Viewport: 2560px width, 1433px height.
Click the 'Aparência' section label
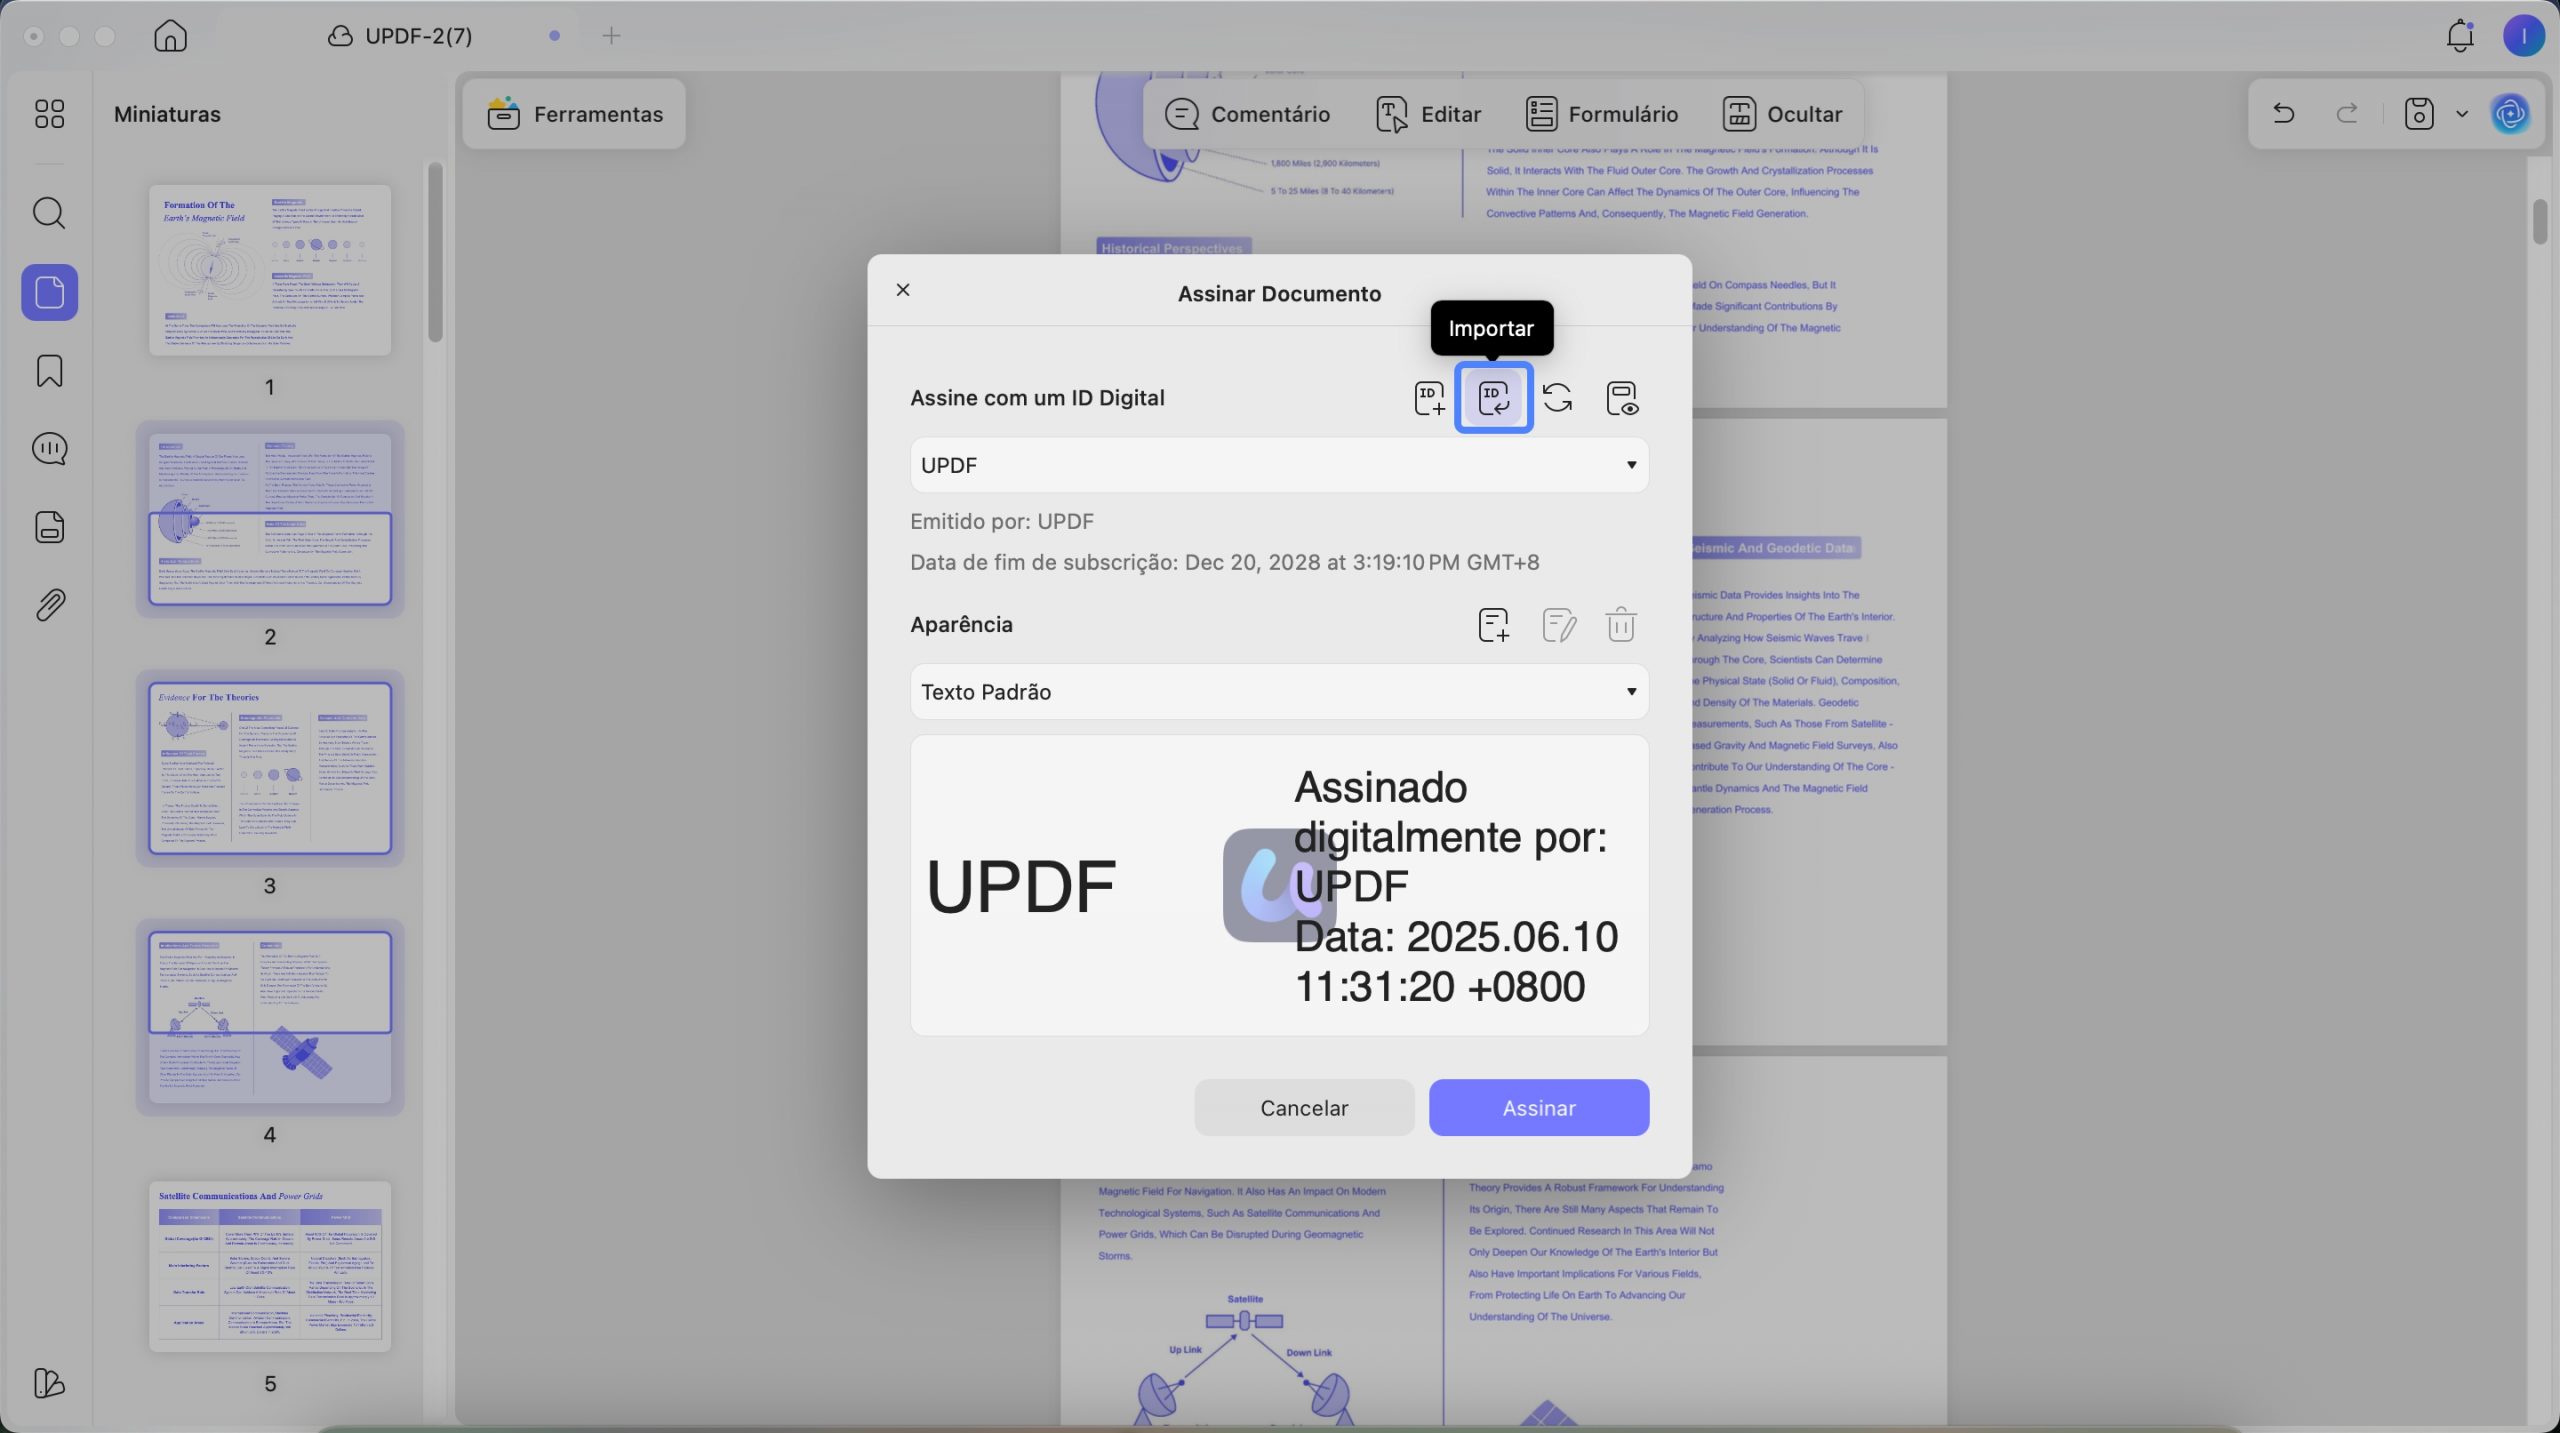(961, 625)
